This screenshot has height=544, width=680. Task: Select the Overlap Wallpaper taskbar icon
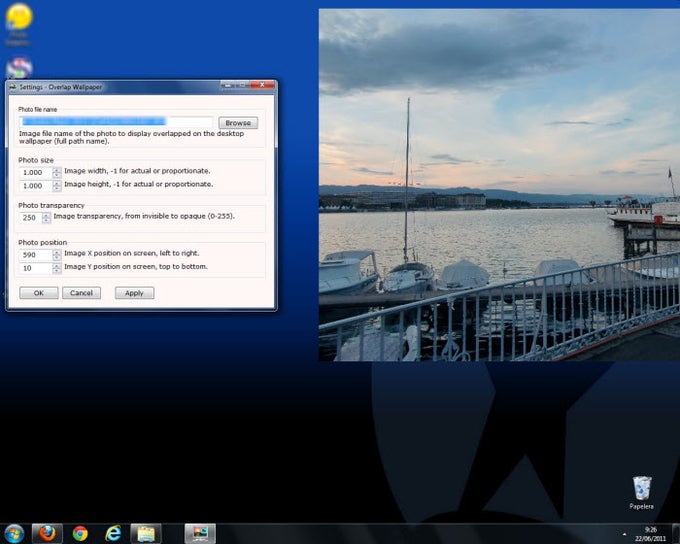click(x=200, y=534)
